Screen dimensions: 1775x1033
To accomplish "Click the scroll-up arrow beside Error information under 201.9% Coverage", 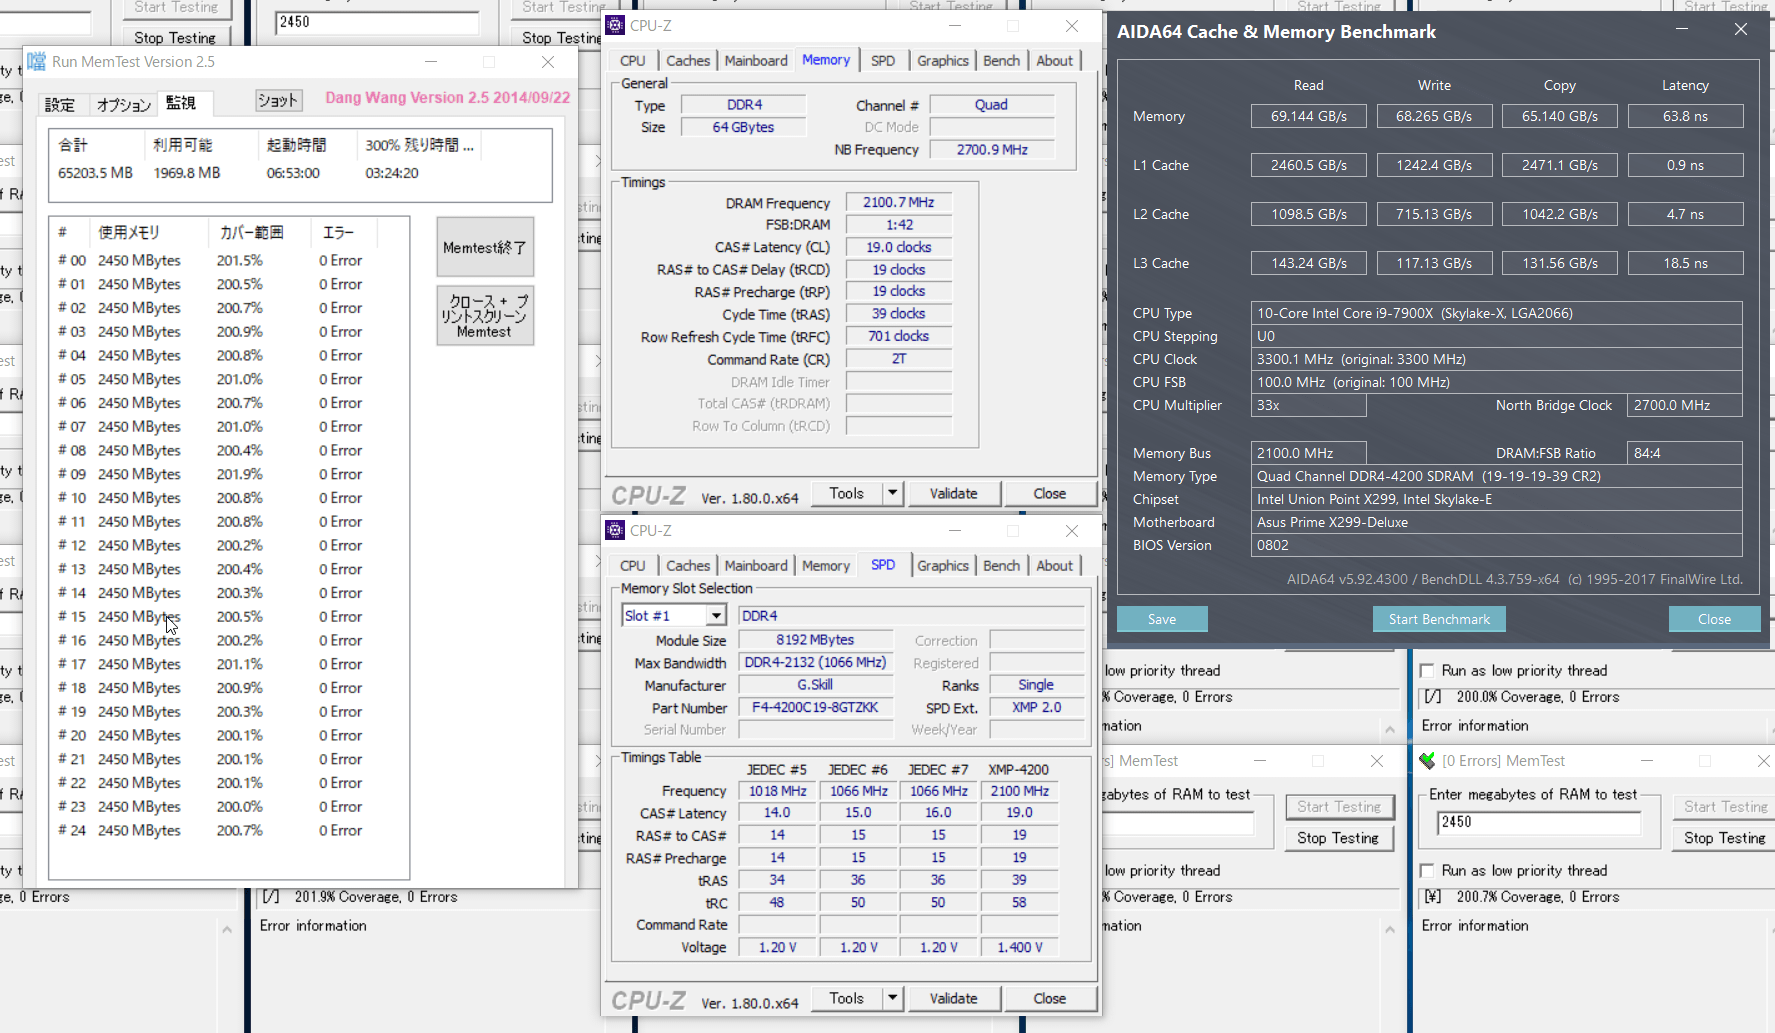I will point(227,930).
